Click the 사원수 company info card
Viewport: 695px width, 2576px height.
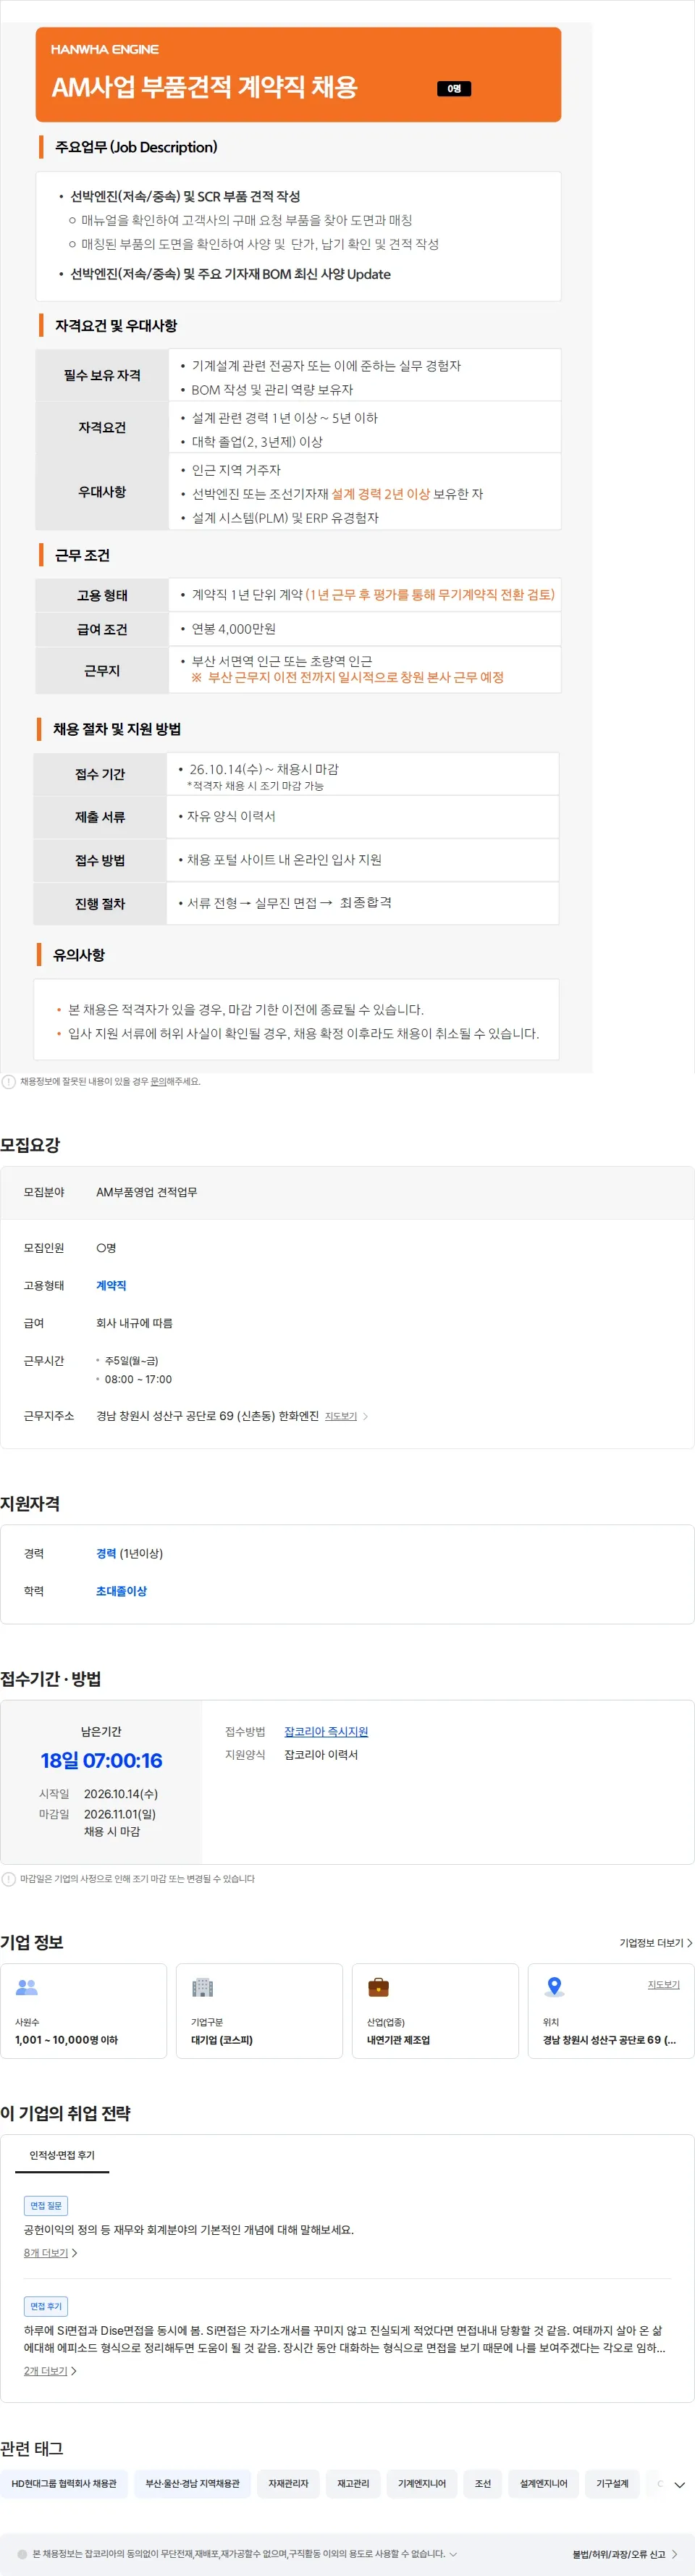tap(84, 2011)
